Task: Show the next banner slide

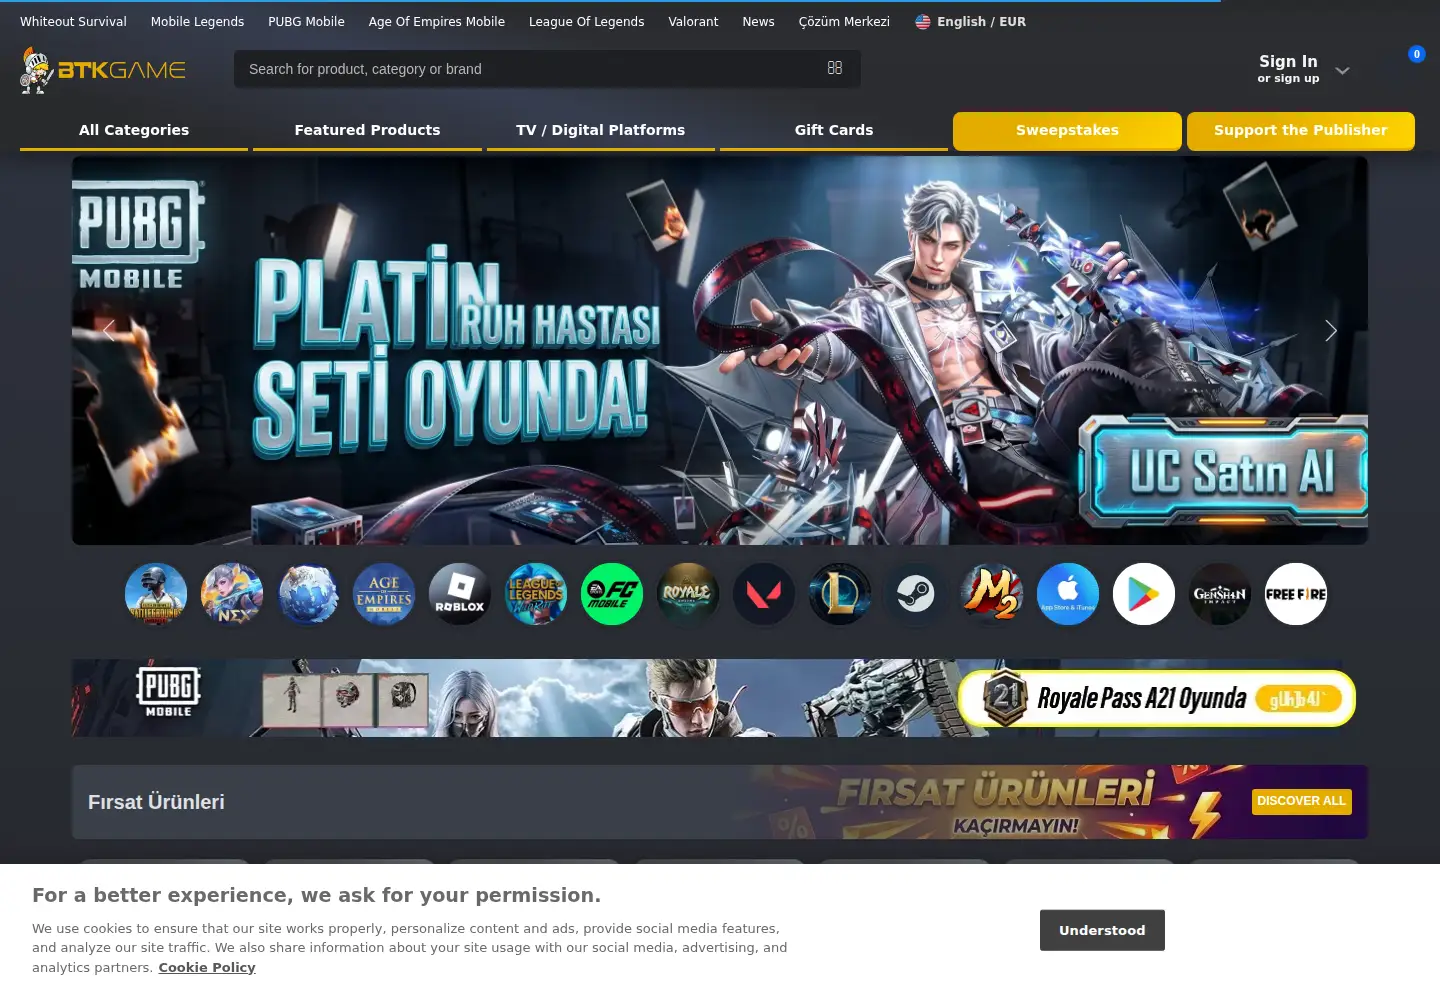Action: (x=1330, y=331)
